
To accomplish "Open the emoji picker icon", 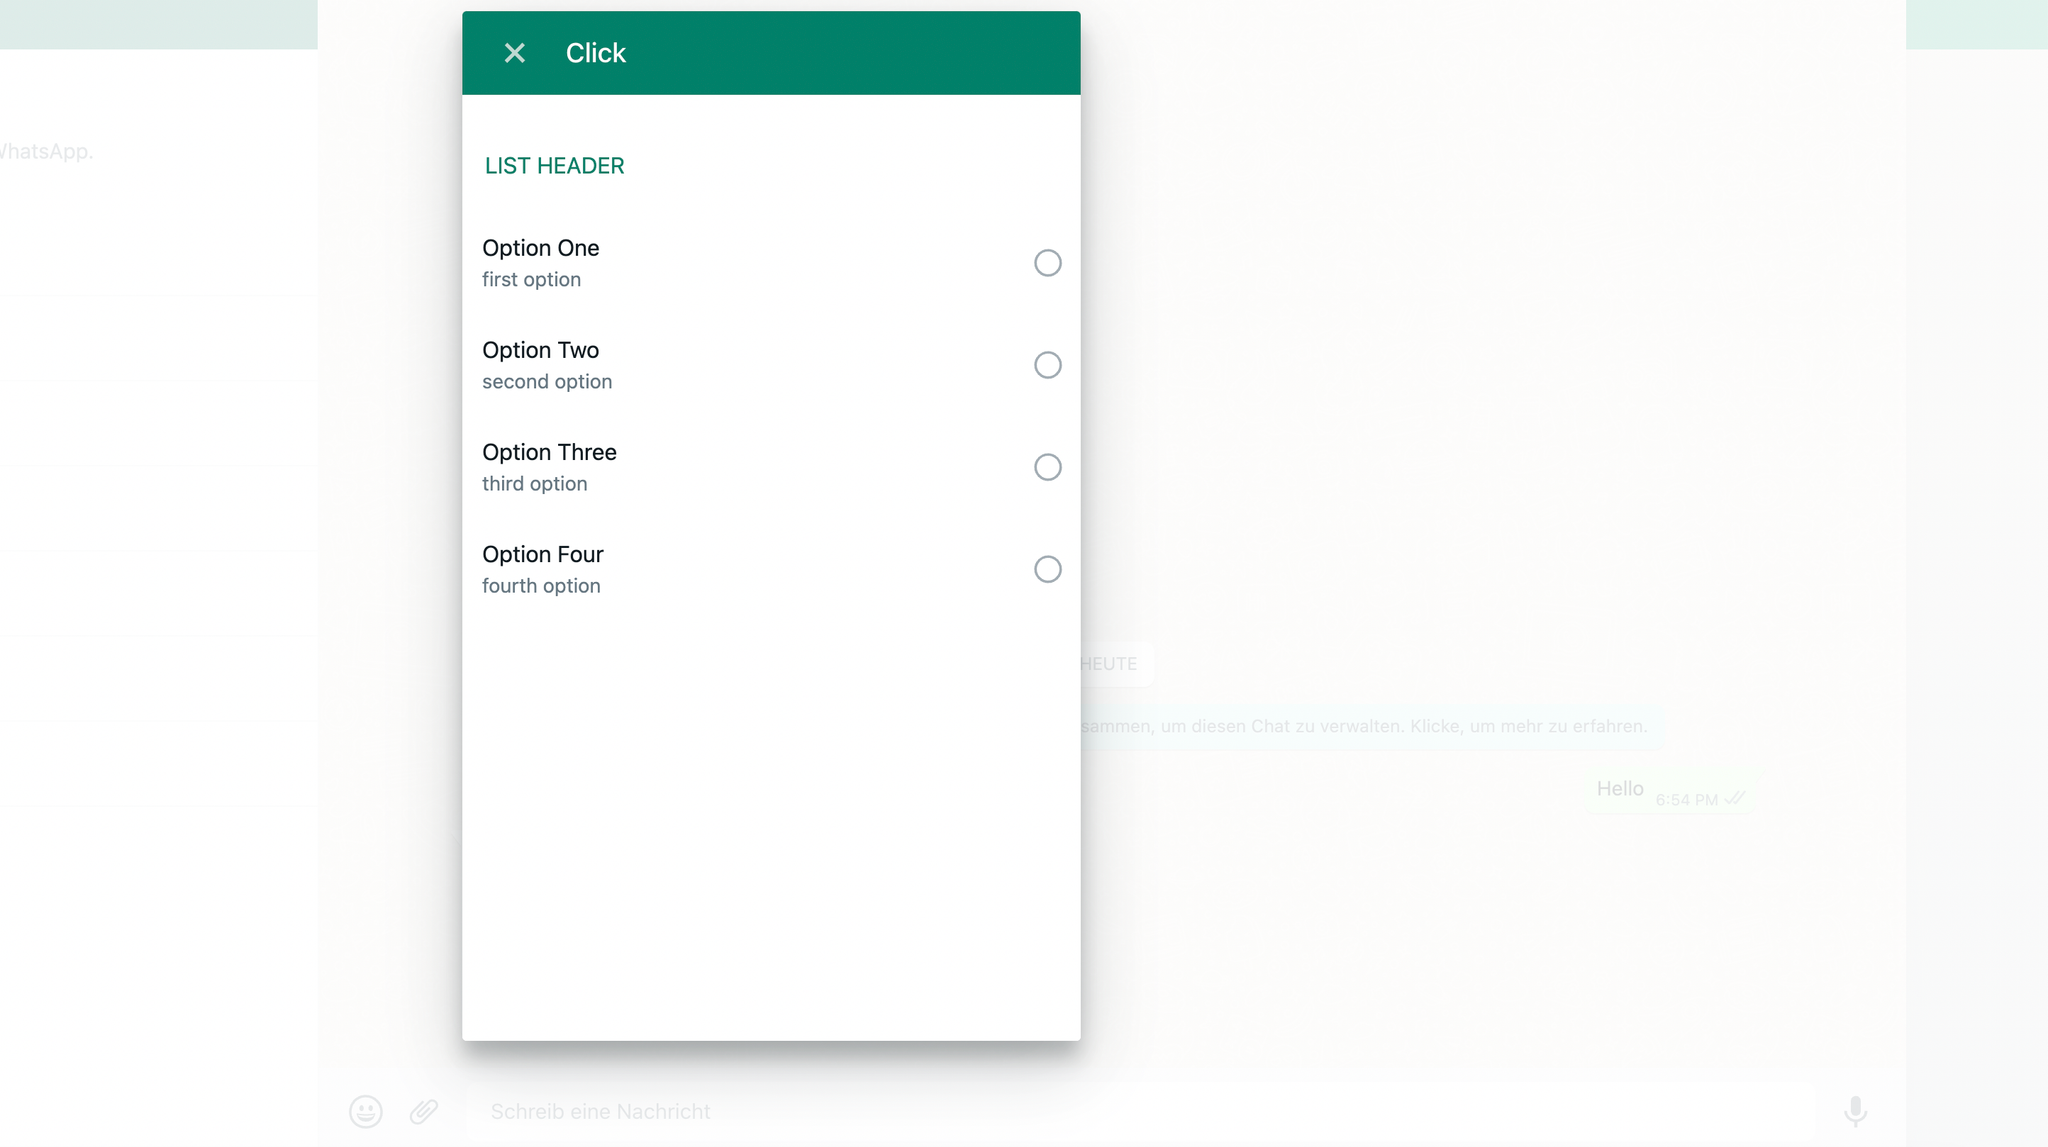I will [366, 1111].
